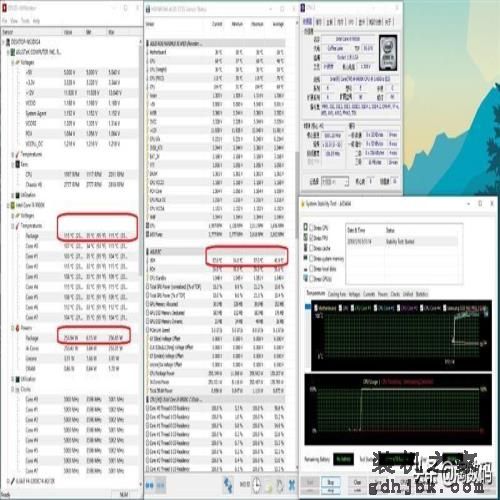Viewport: 500px width, 500px height.
Task: Toggle the Stress FPU checkbox
Action: [x=312, y=238]
